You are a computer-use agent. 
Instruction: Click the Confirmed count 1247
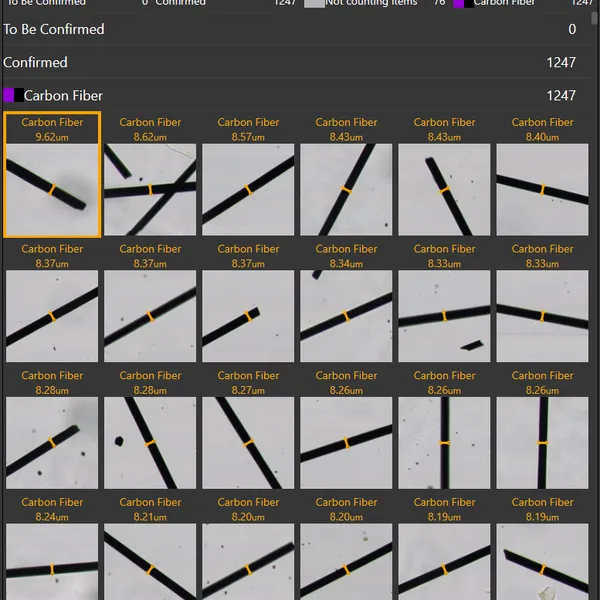(x=561, y=62)
